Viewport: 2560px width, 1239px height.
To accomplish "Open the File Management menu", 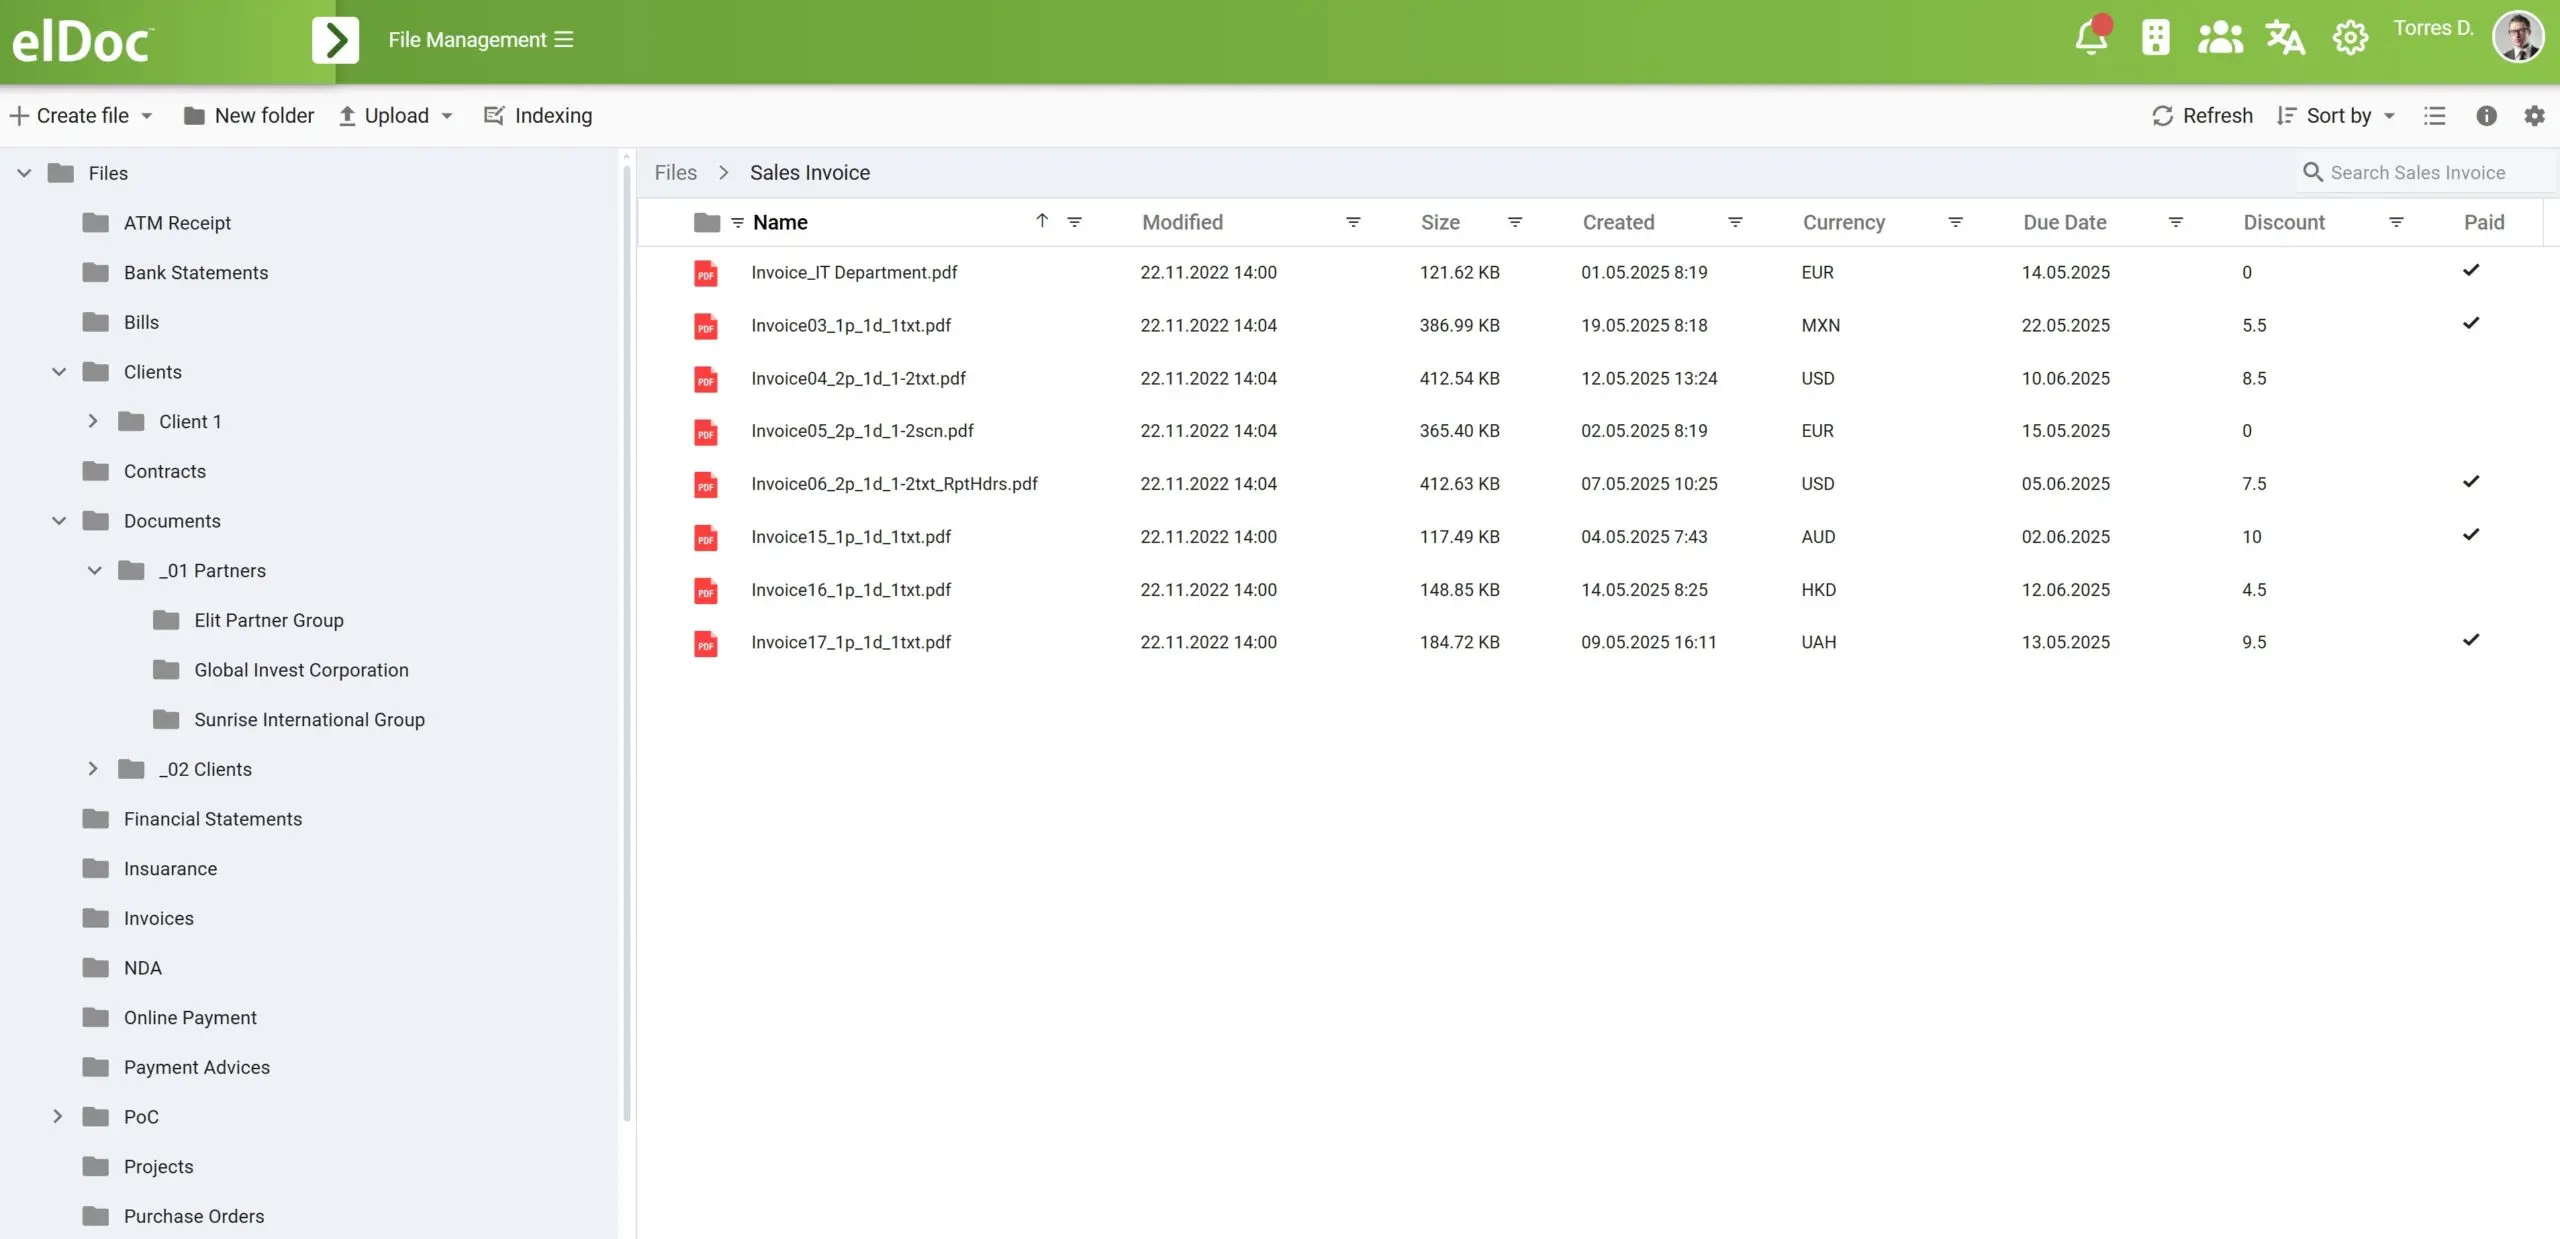I will point(480,40).
